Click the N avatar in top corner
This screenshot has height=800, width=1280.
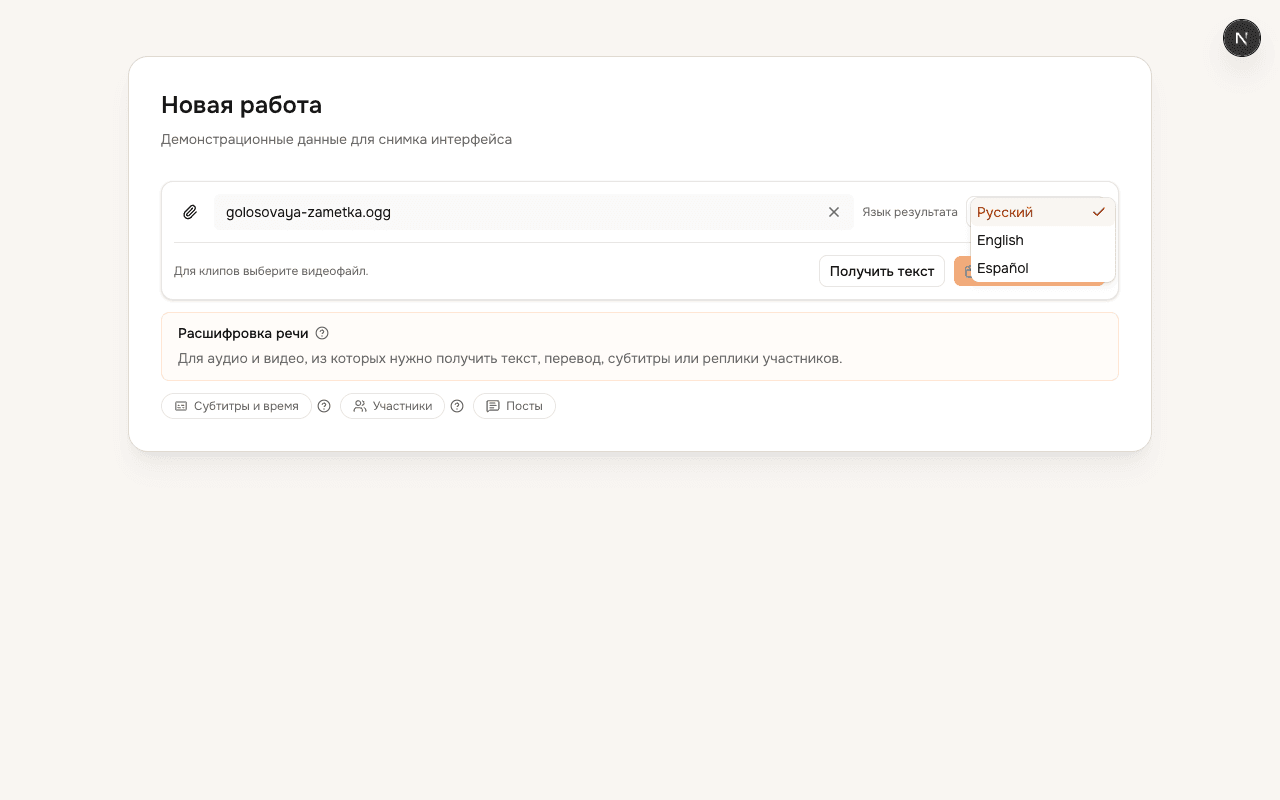(x=1242, y=38)
